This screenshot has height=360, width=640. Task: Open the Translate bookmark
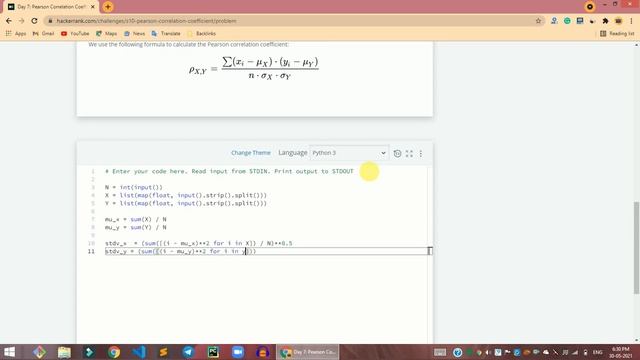[166, 33]
